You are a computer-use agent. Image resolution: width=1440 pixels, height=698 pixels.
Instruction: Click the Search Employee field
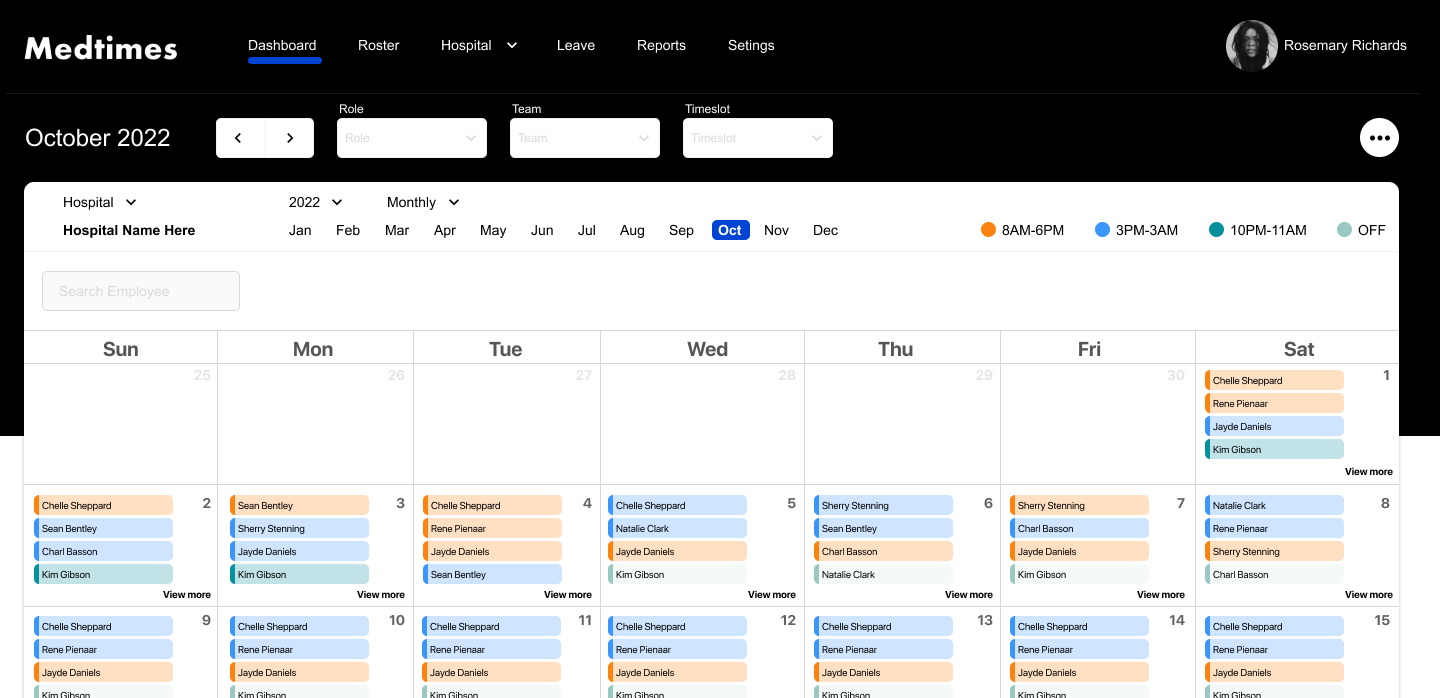pyautogui.click(x=141, y=291)
